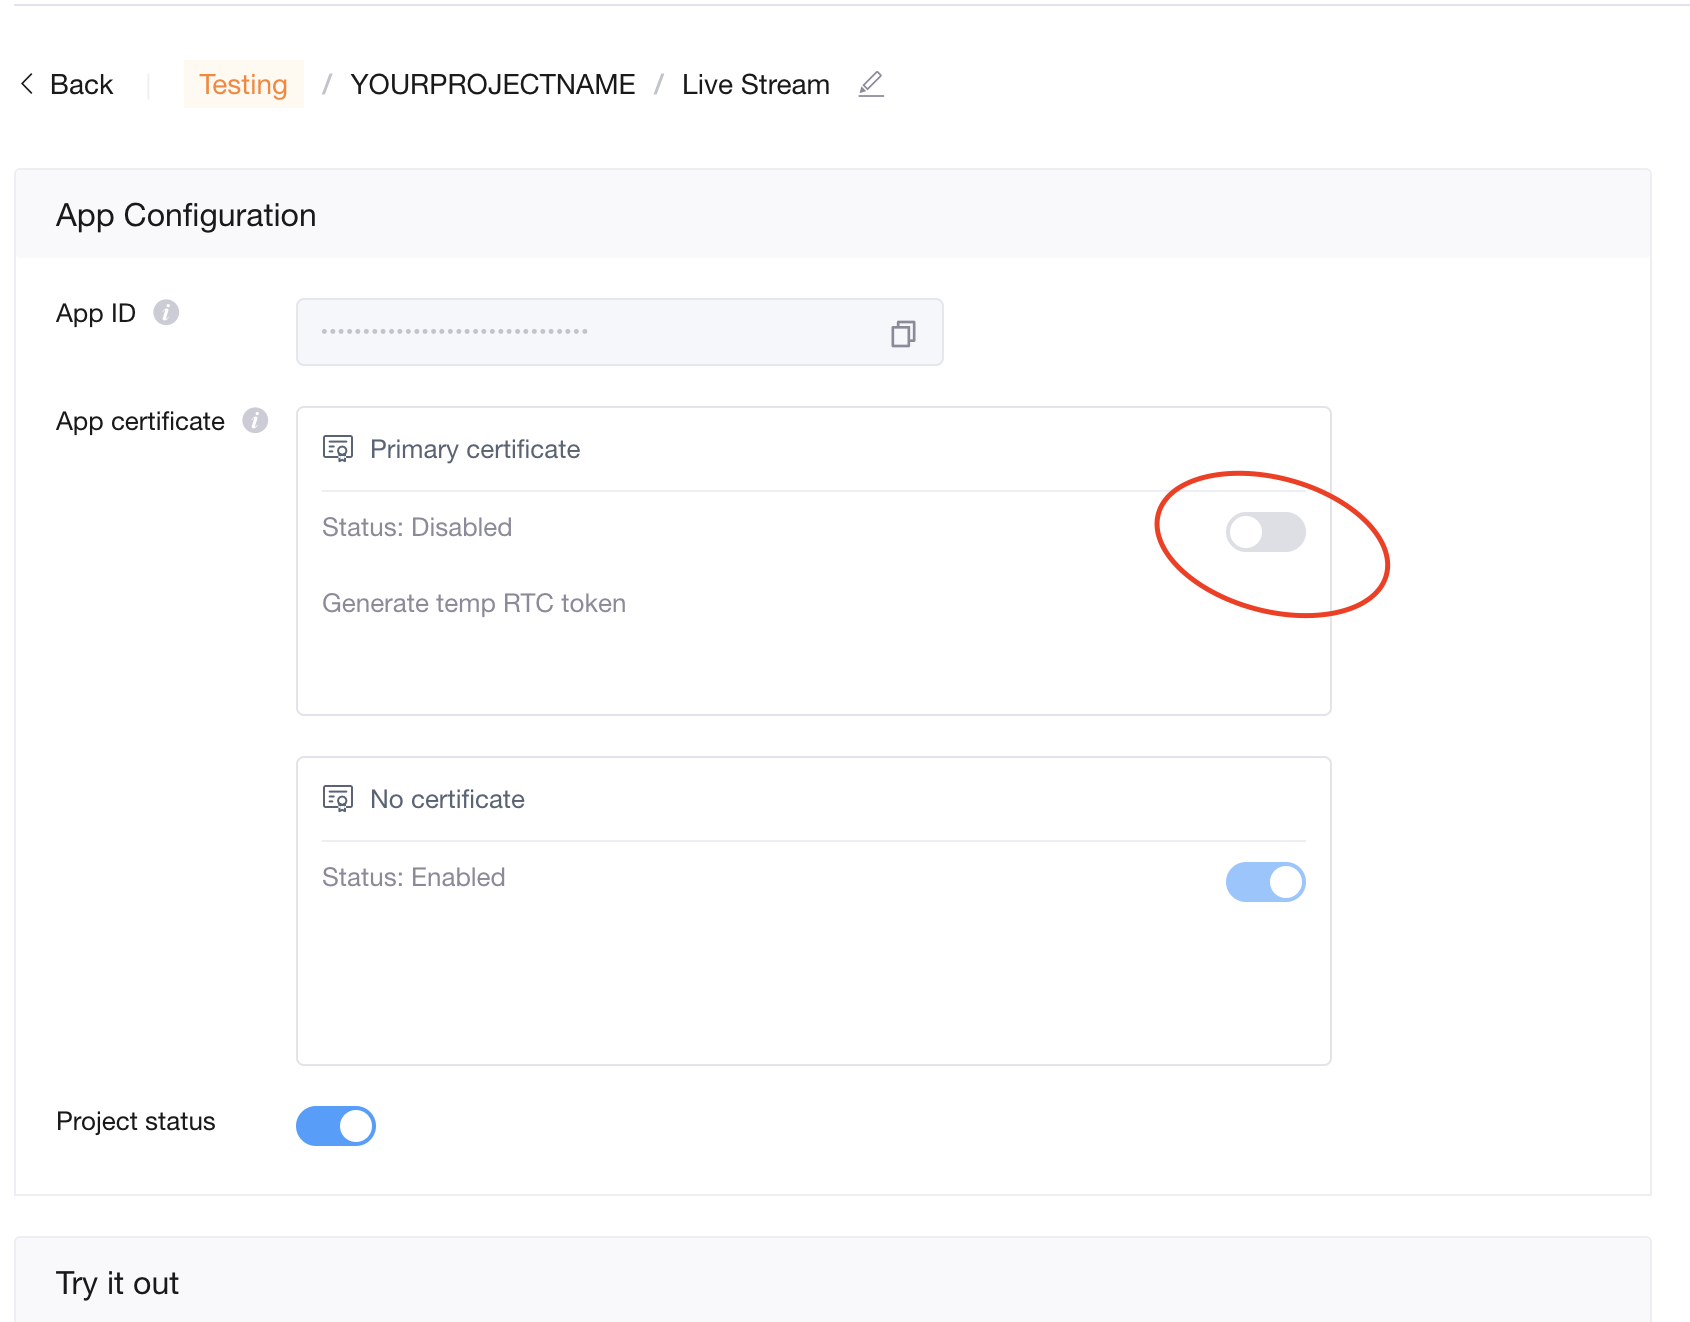This screenshot has width=1690, height=1322.
Task: Copy the App ID with the copy icon
Action: [903, 333]
